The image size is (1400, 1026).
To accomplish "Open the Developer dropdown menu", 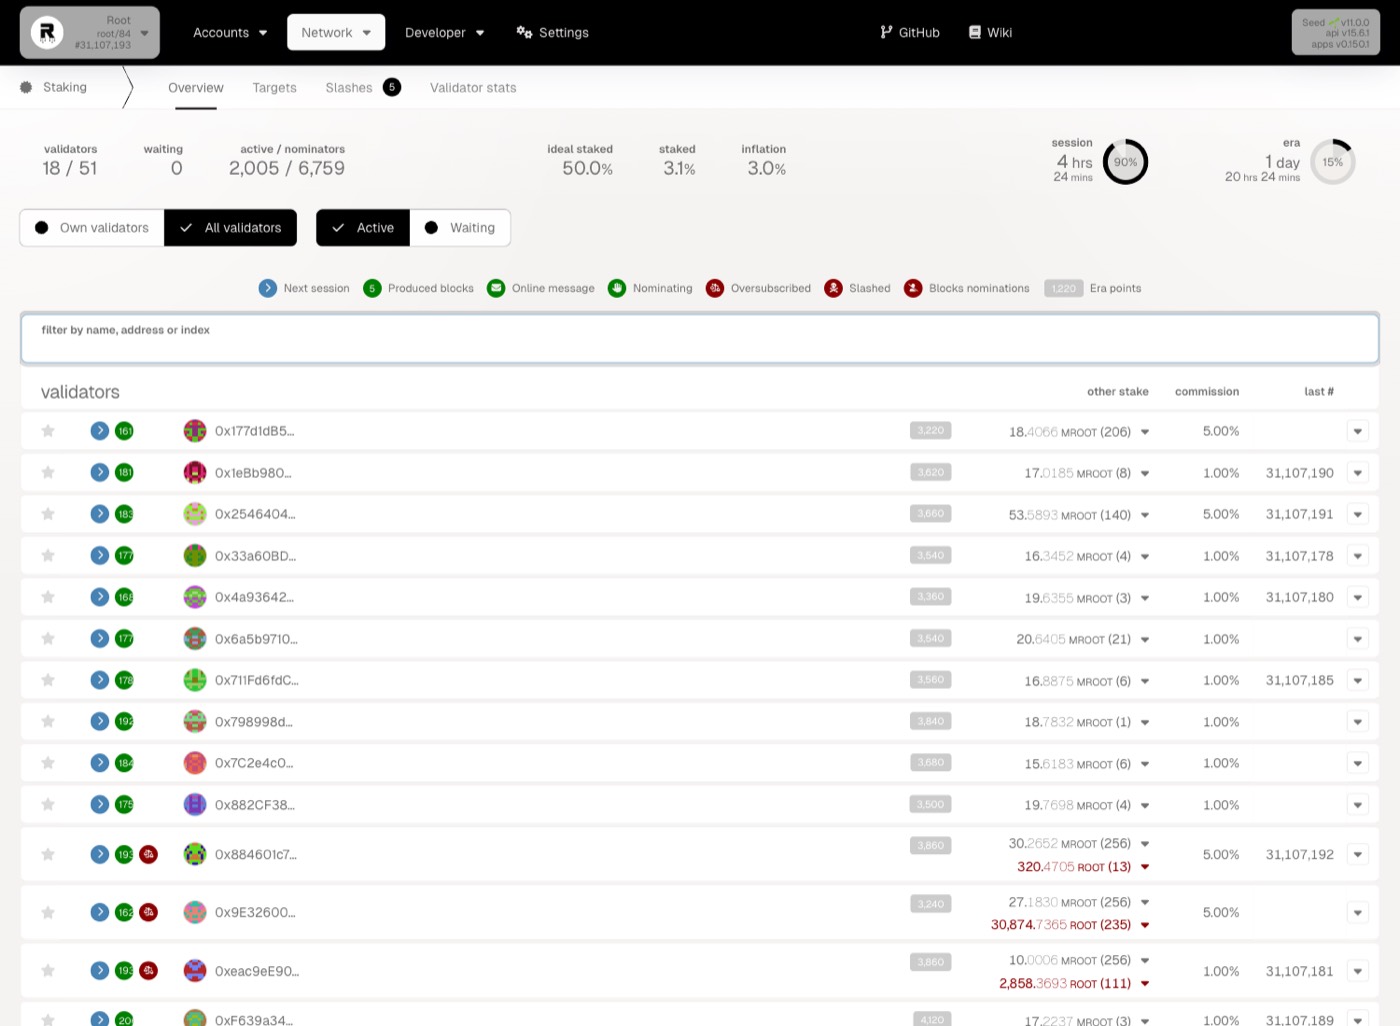I will click(x=444, y=32).
